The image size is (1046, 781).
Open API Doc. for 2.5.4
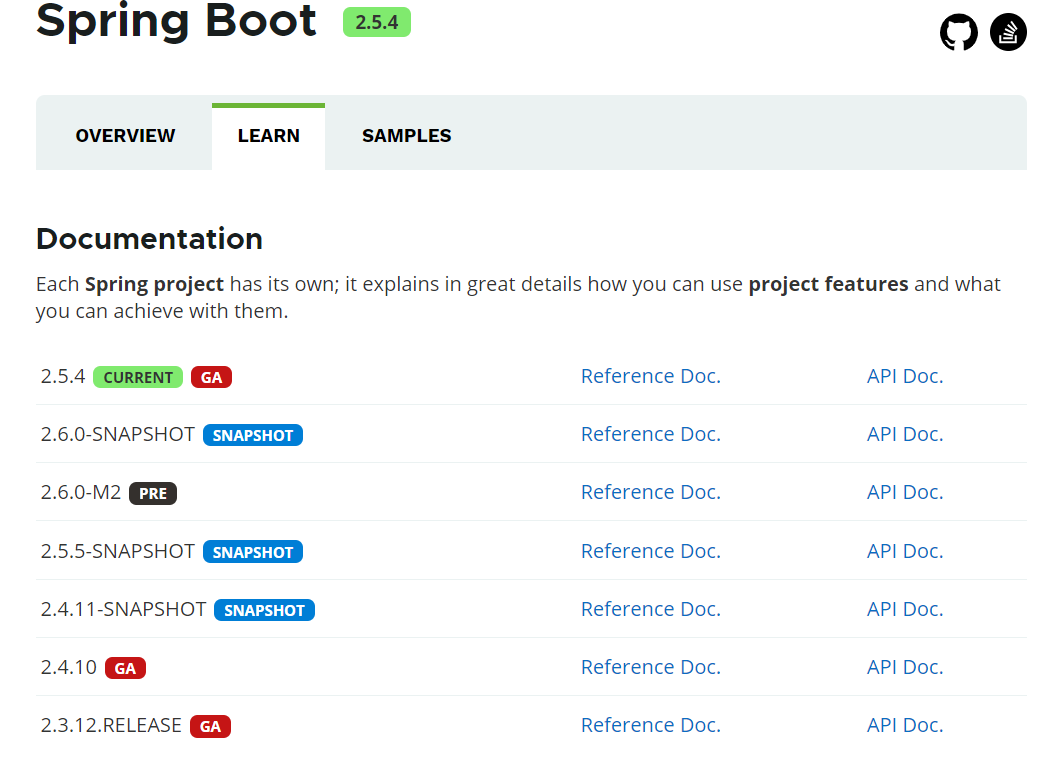pyautogui.click(x=905, y=376)
